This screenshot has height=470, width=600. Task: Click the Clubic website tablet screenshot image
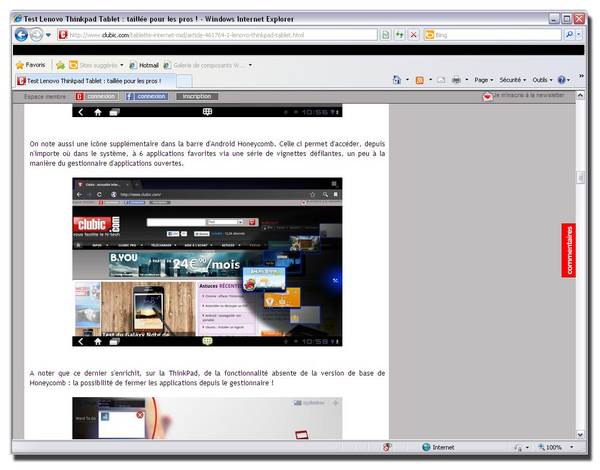[x=207, y=262]
